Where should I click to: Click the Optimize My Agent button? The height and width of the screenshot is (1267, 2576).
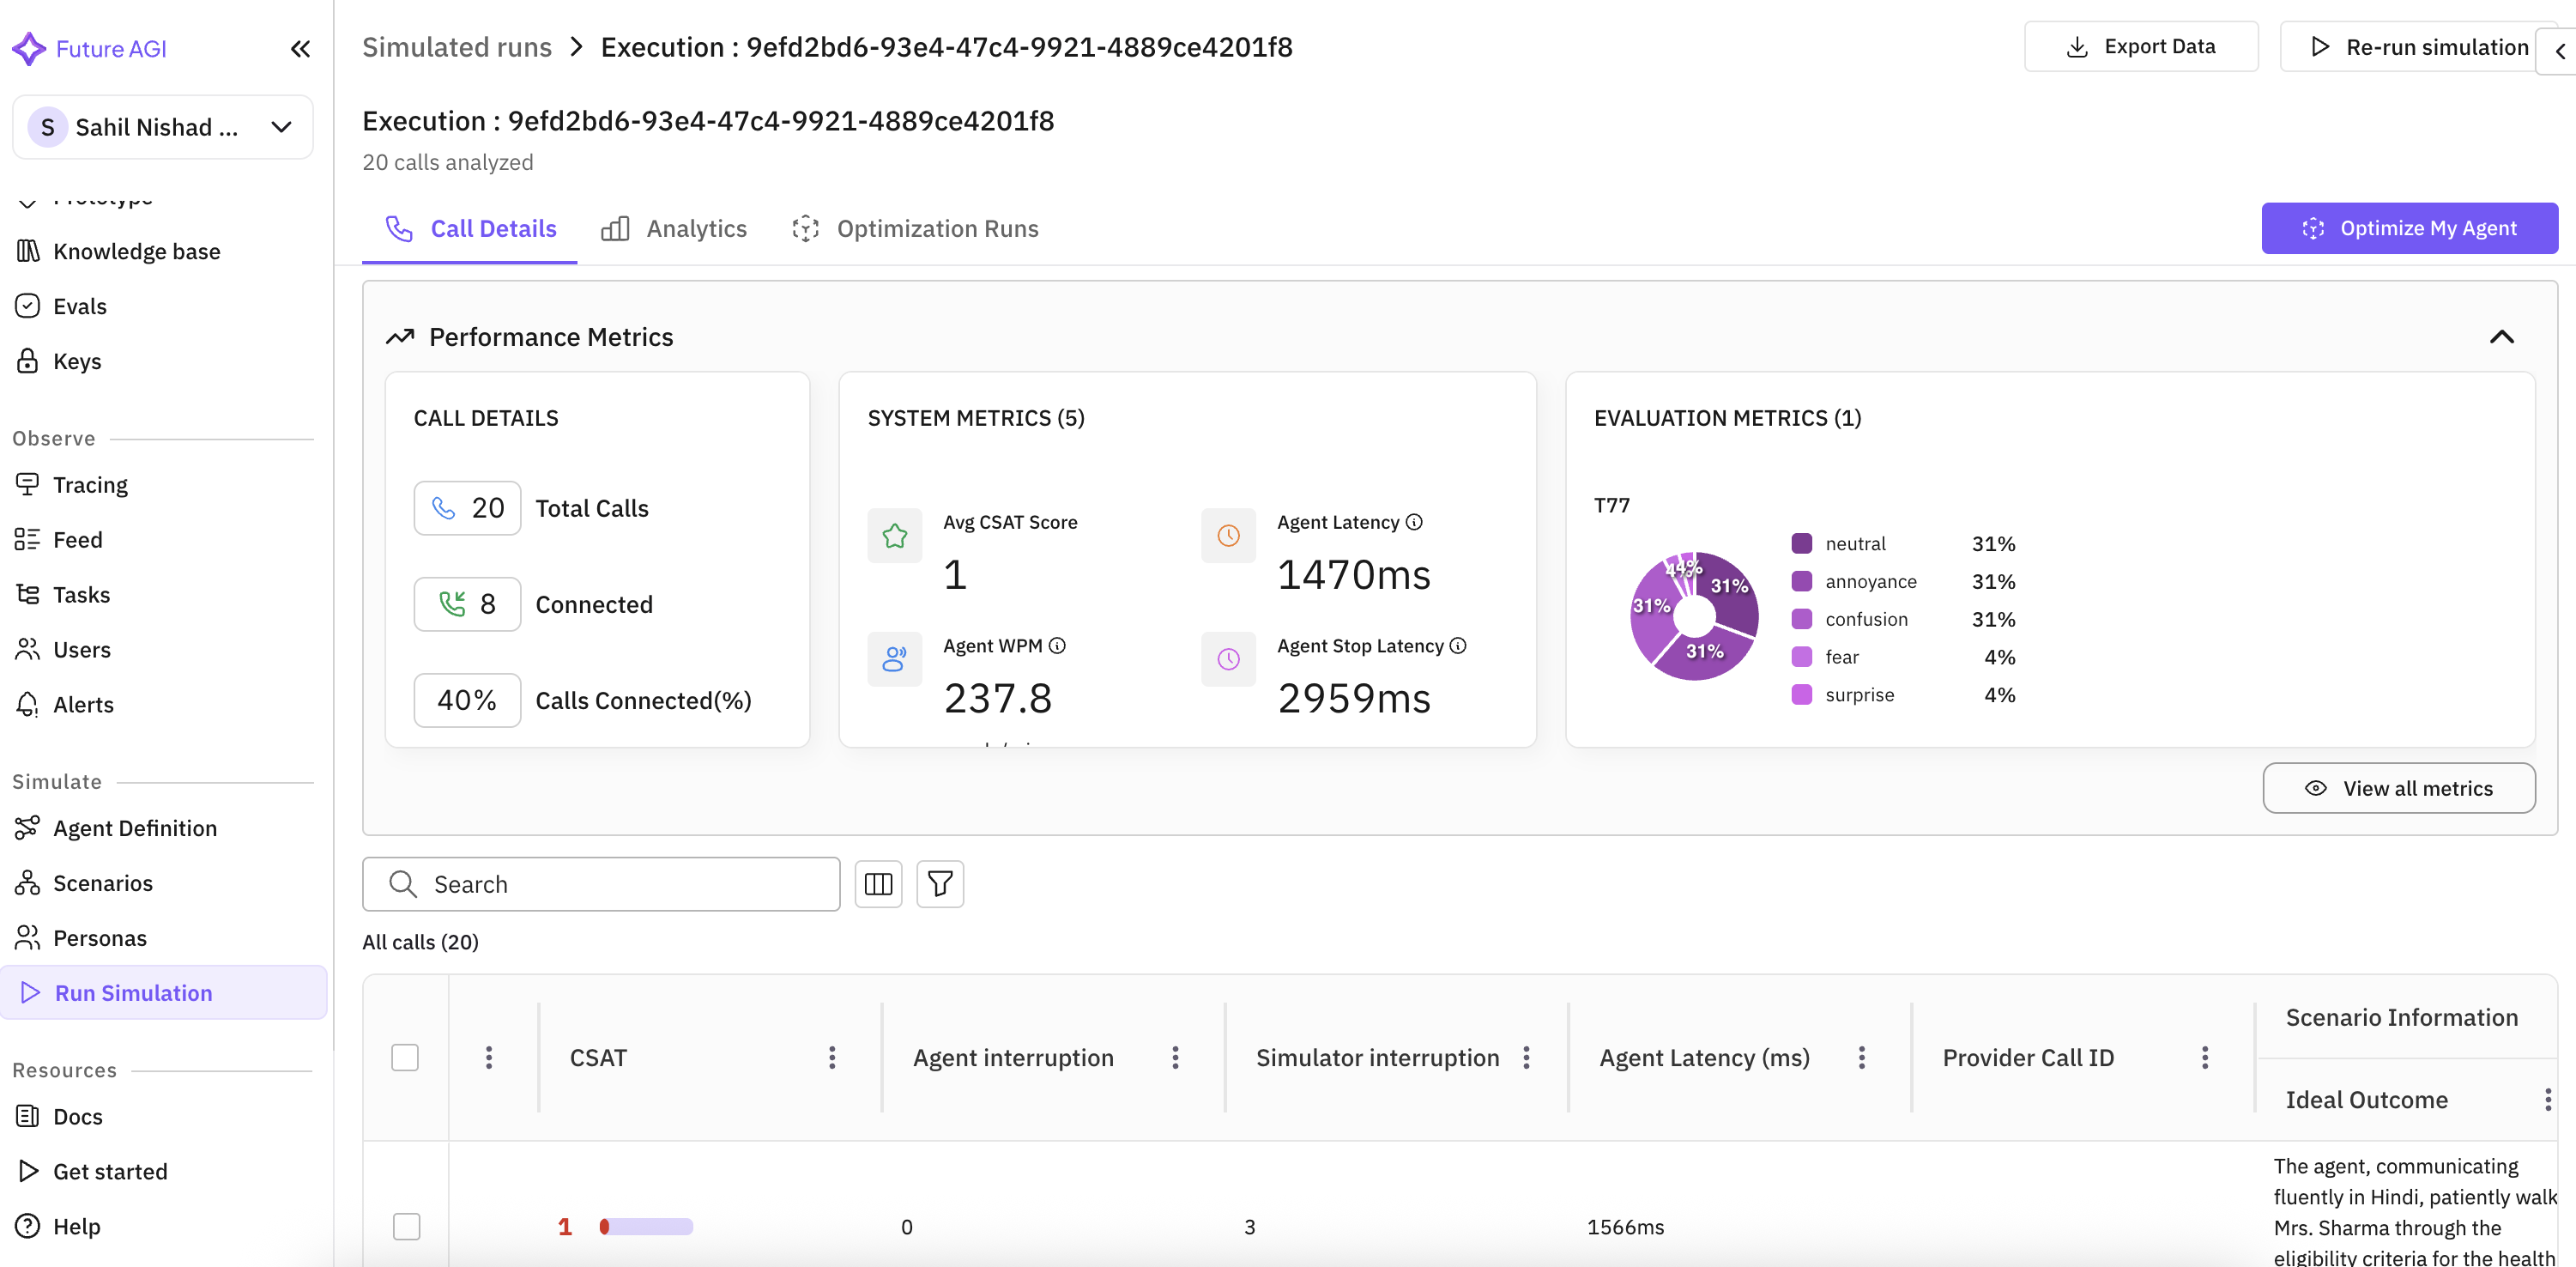(2409, 228)
